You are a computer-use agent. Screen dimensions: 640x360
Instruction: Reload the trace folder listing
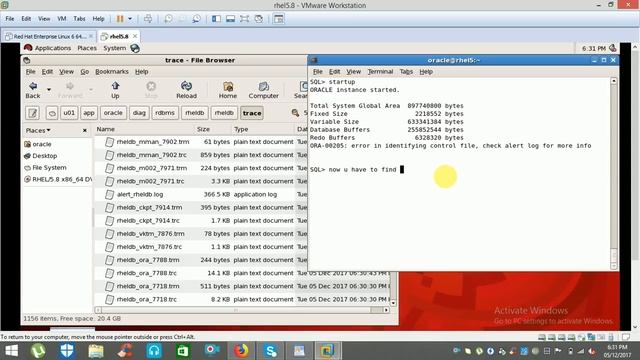[186, 90]
